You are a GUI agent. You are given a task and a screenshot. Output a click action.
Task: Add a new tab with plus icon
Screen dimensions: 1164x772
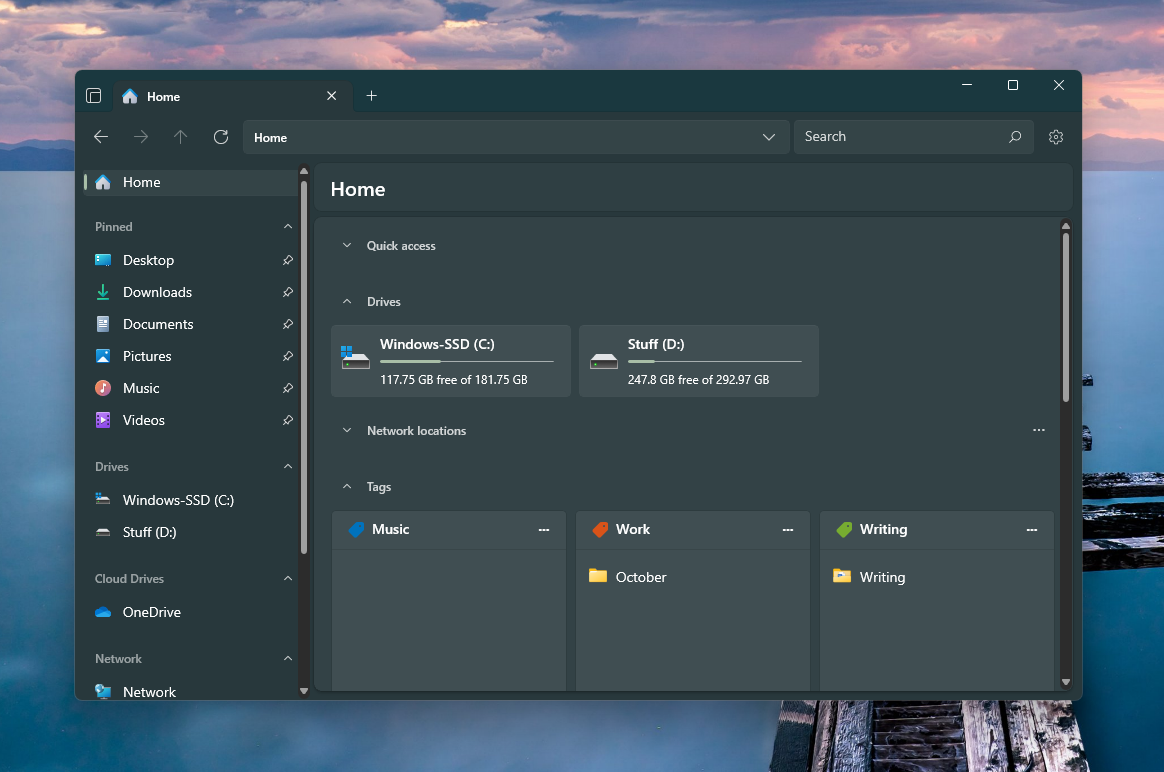[371, 96]
